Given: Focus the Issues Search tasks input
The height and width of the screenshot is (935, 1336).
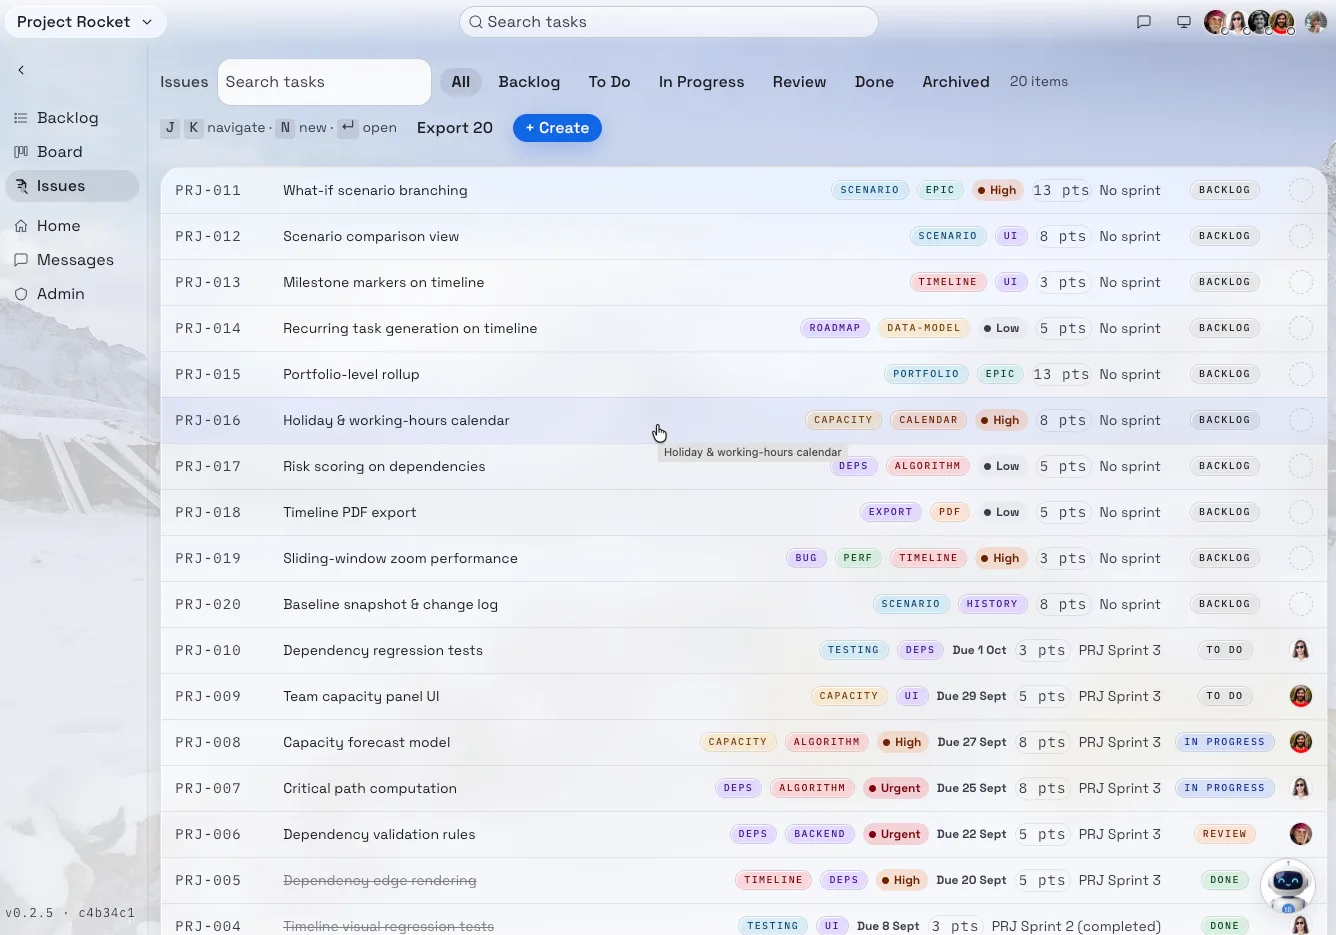Looking at the screenshot, I should pos(324,82).
